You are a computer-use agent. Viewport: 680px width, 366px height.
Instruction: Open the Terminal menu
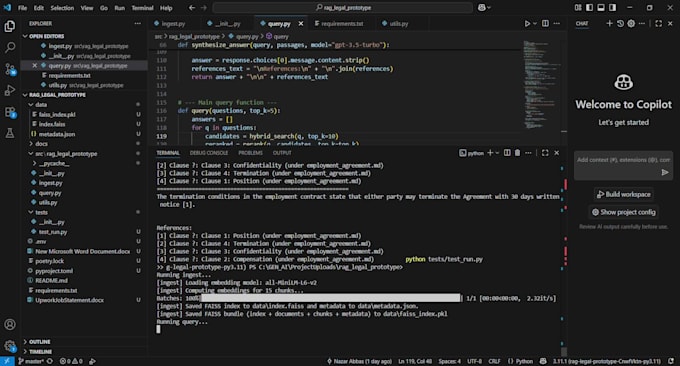(142, 8)
